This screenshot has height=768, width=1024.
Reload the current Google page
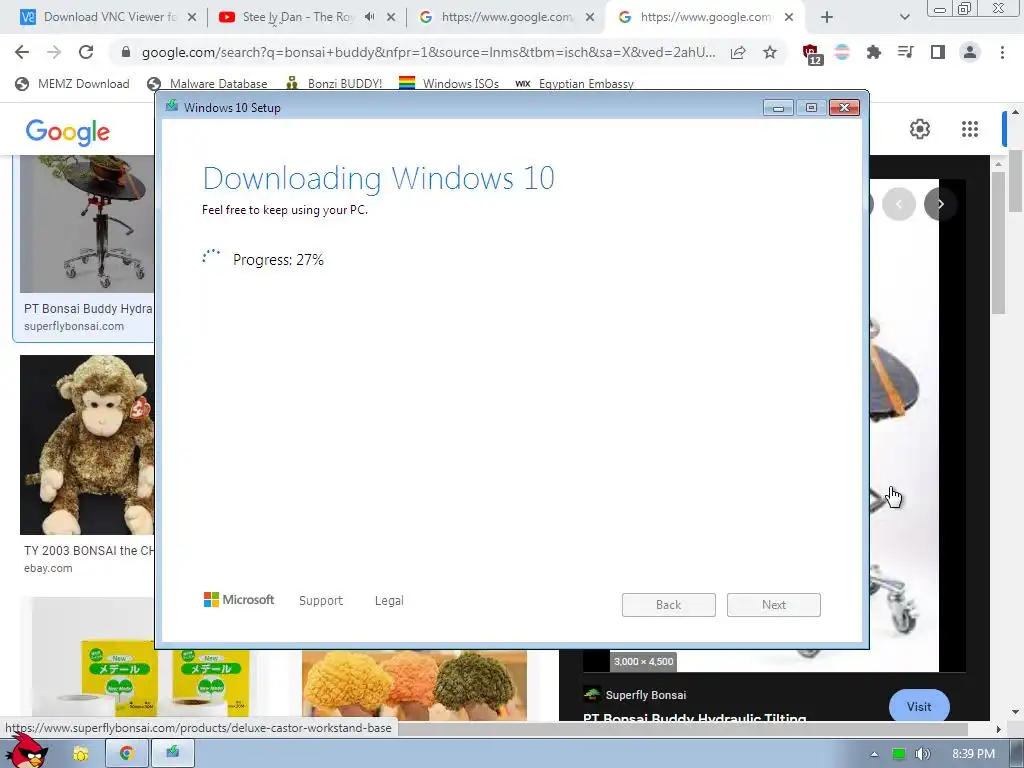pos(86,52)
